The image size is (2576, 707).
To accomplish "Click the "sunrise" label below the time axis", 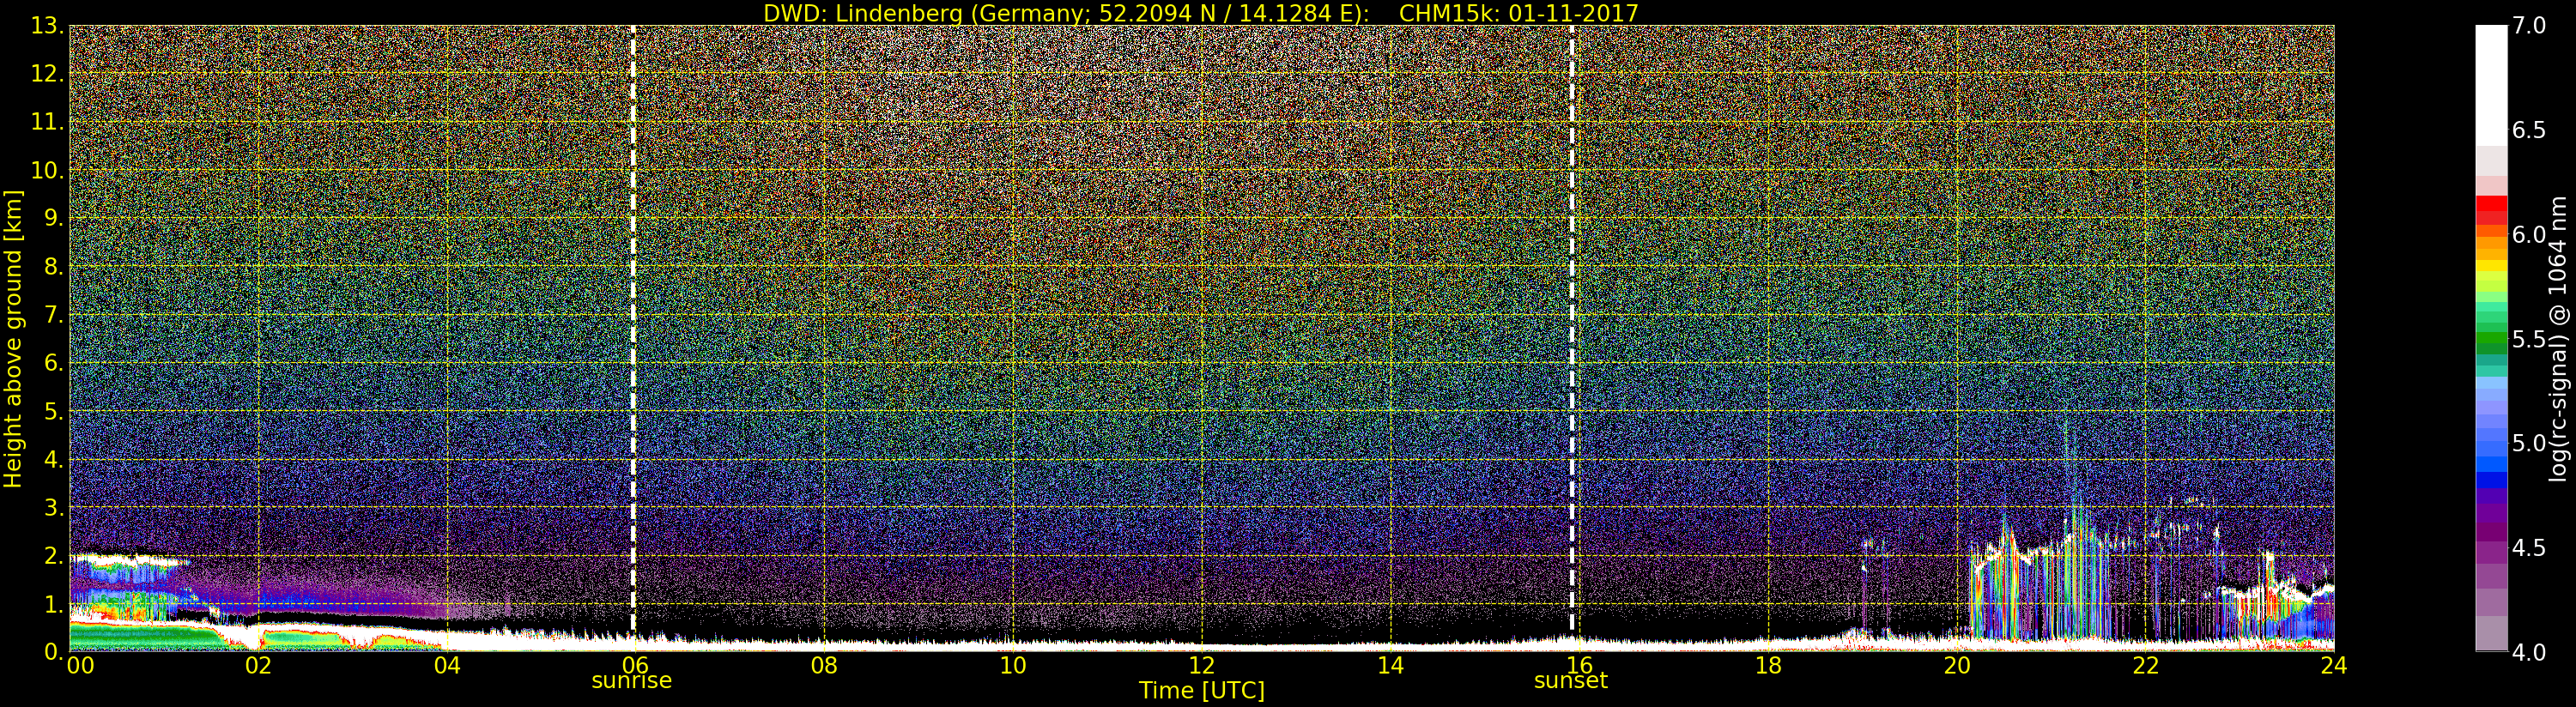I will [632, 681].
